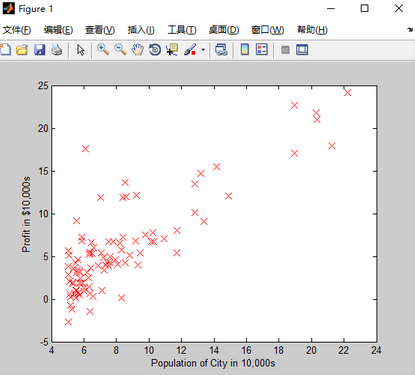
Task: Insert a legend
Action: click(262, 50)
